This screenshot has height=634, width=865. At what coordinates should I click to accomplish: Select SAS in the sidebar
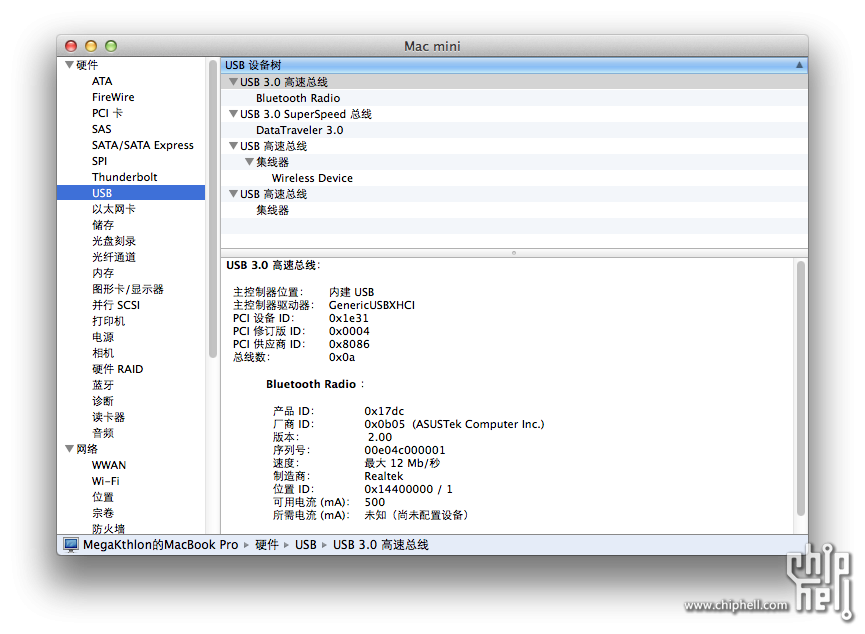coord(102,129)
